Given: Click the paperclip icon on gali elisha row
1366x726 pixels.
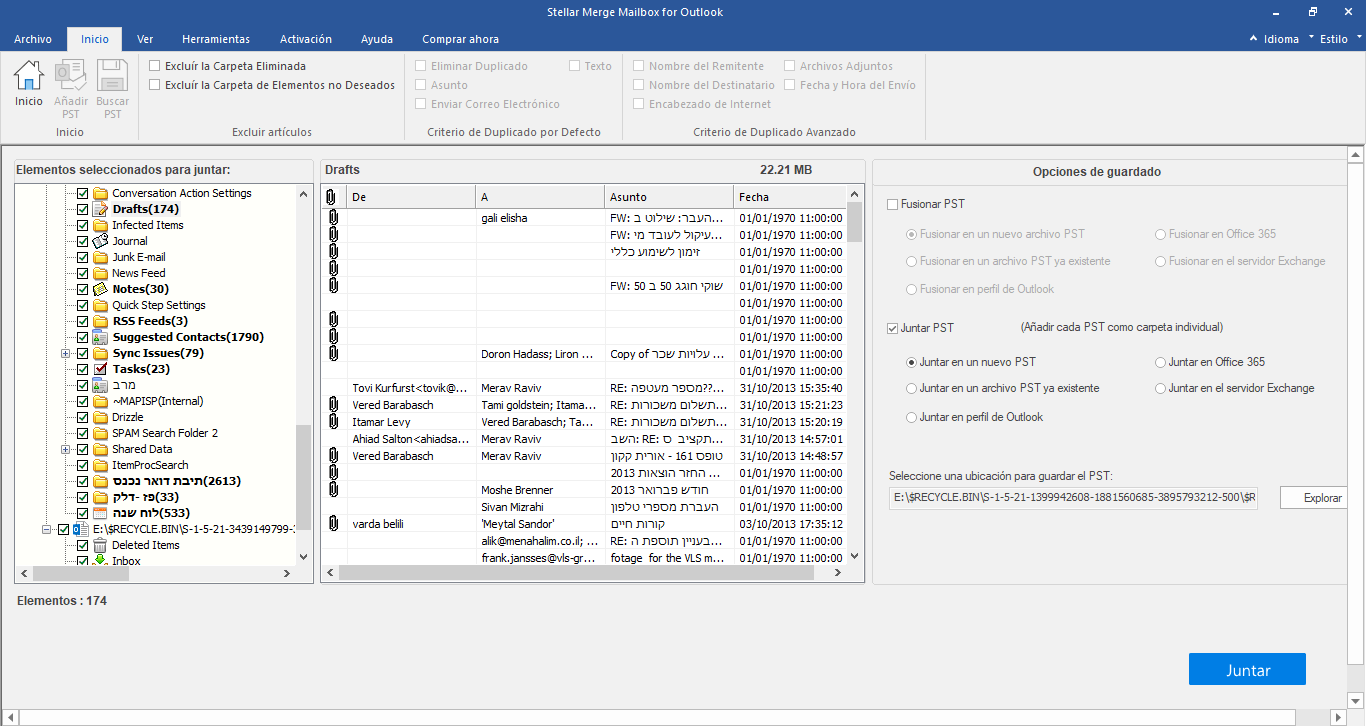Looking at the screenshot, I should [333, 218].
